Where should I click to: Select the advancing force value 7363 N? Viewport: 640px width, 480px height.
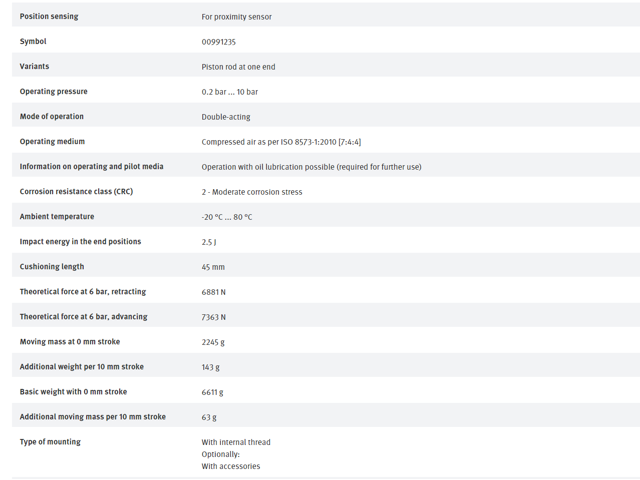click(213, 317)
